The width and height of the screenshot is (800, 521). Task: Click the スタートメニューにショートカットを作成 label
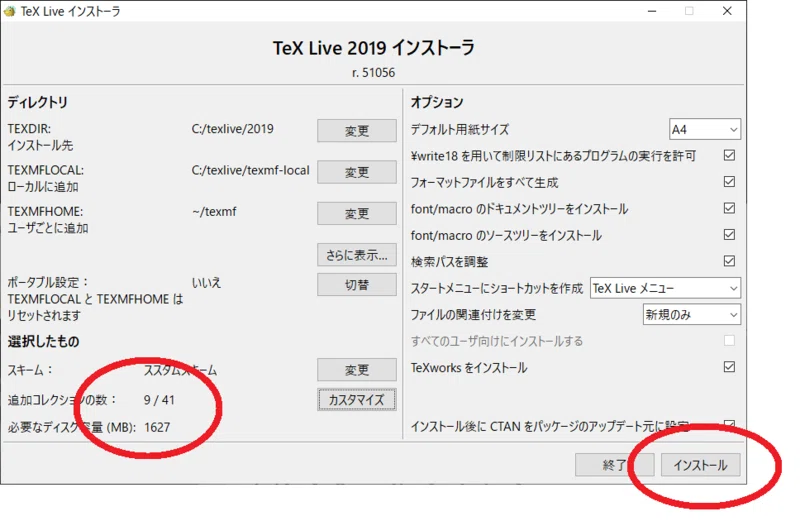tap(497, 289)
